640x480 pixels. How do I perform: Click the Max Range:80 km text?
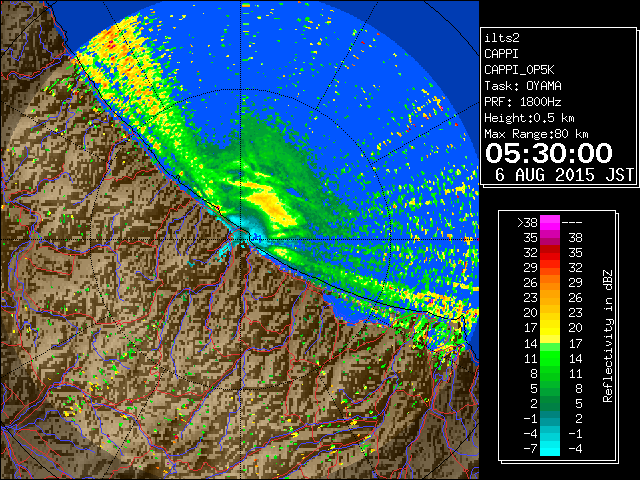pos(536,134)
